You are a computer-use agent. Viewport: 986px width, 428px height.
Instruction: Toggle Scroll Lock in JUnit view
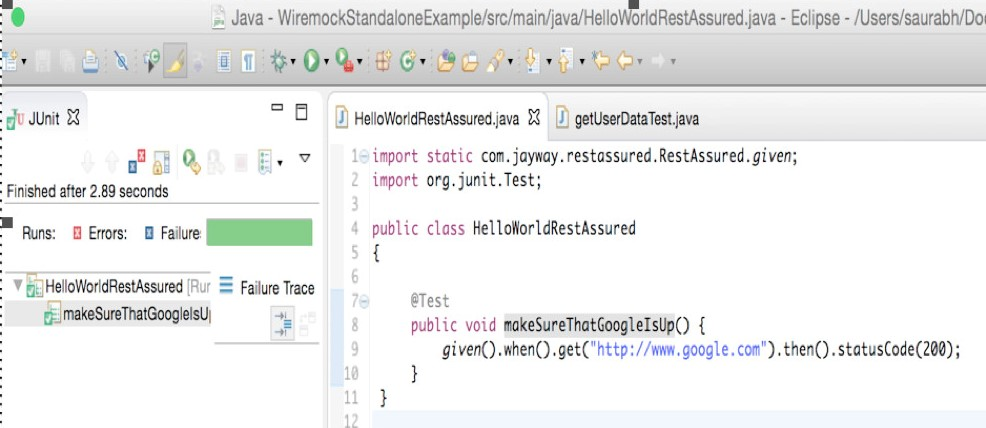click(161, 162)
